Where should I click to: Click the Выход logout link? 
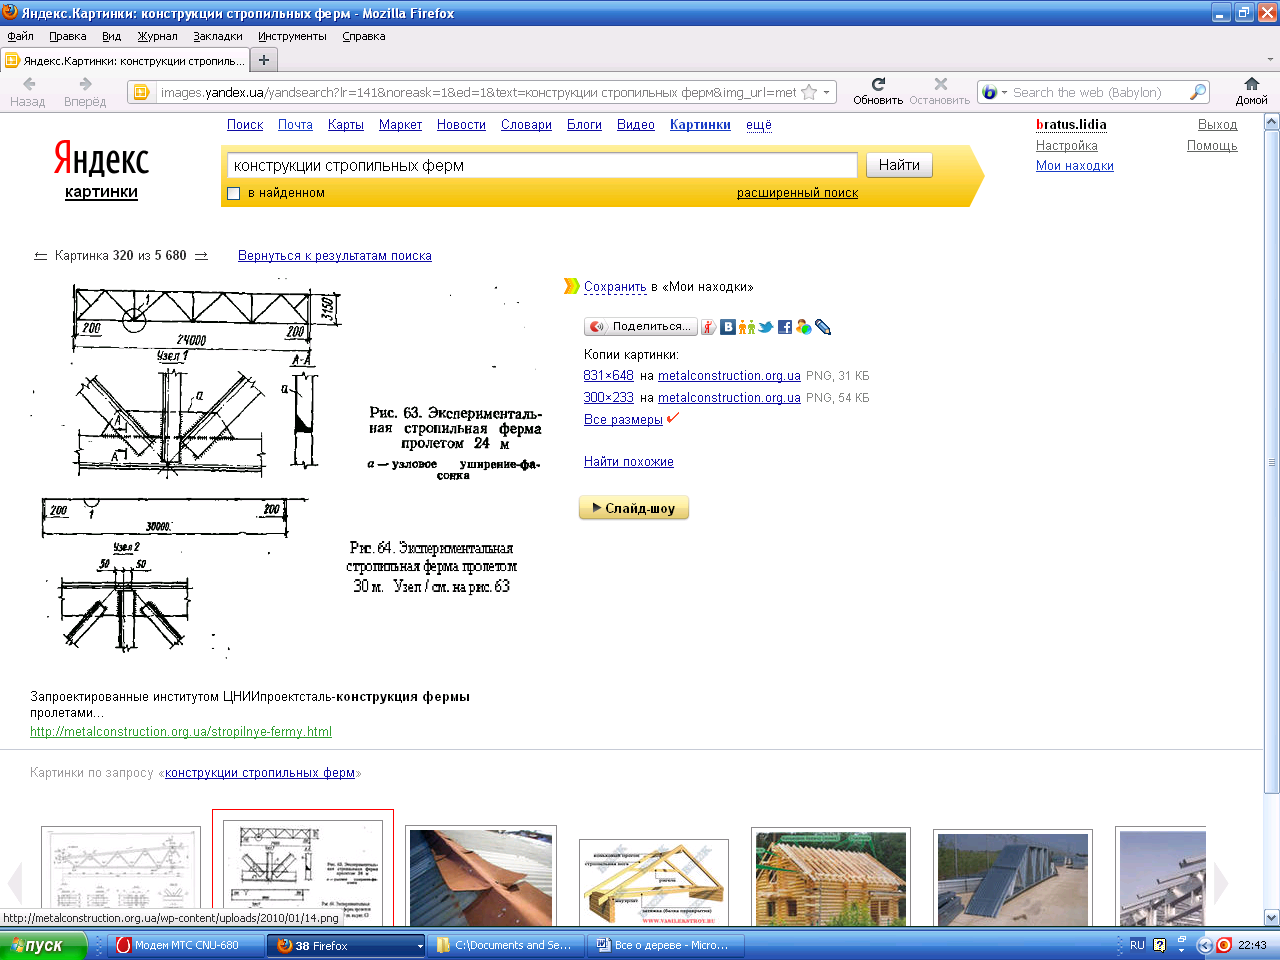pyautogui.click(x=1218, y=125)
